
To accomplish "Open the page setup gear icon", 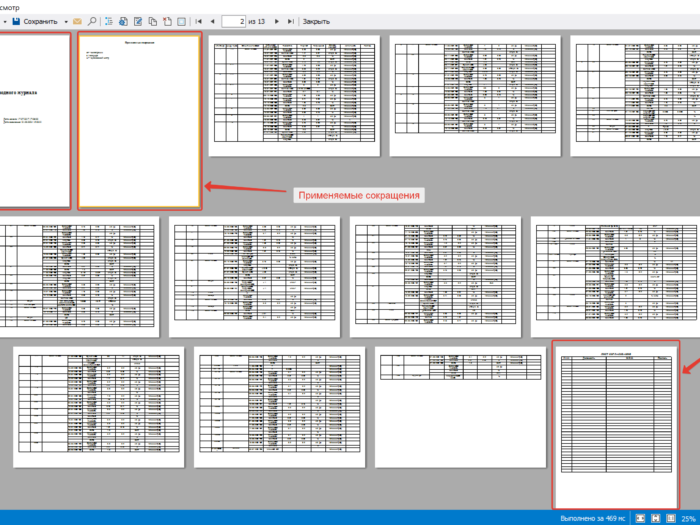I will [x=123, y=21].
